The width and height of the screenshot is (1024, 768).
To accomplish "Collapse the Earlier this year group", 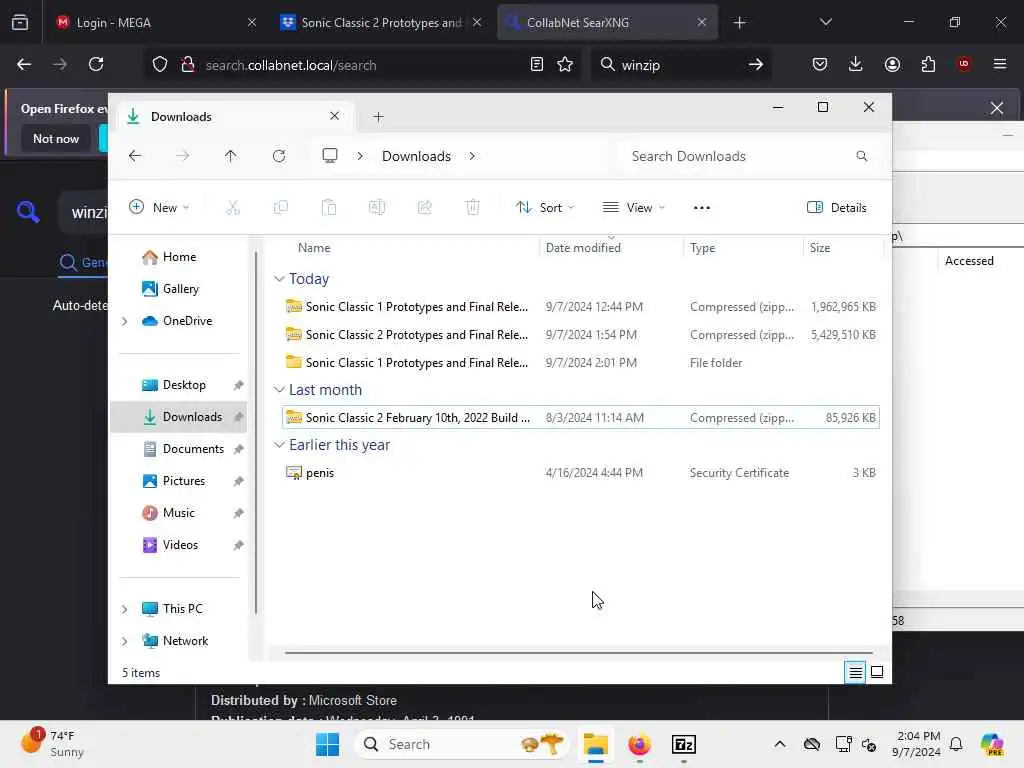I will pos(280,445).
